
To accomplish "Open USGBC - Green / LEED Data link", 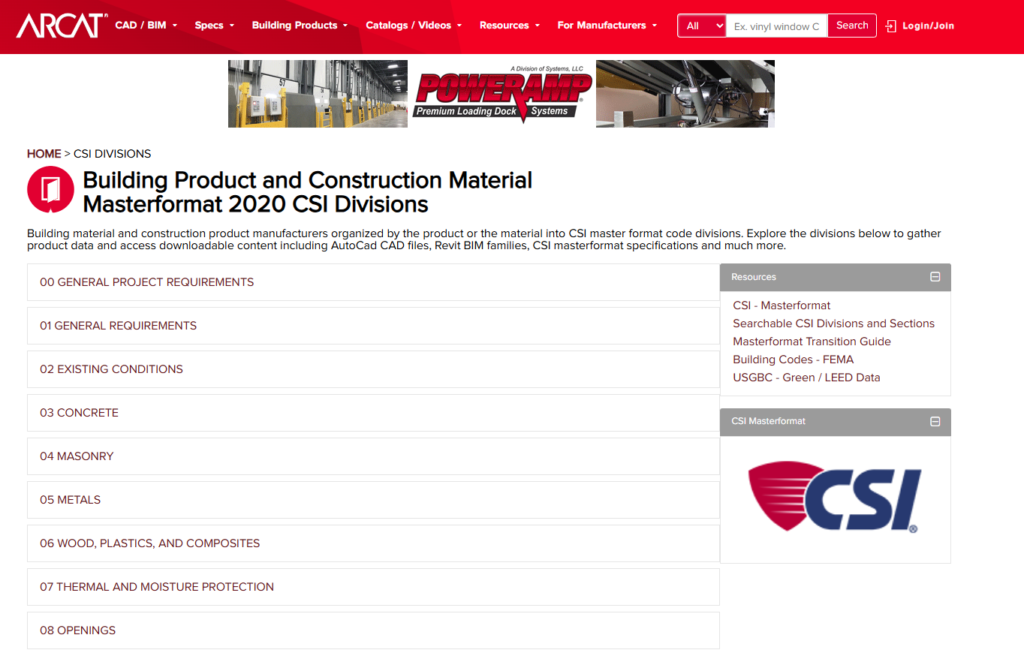I will pyautogui.click(x=806, y=377).
